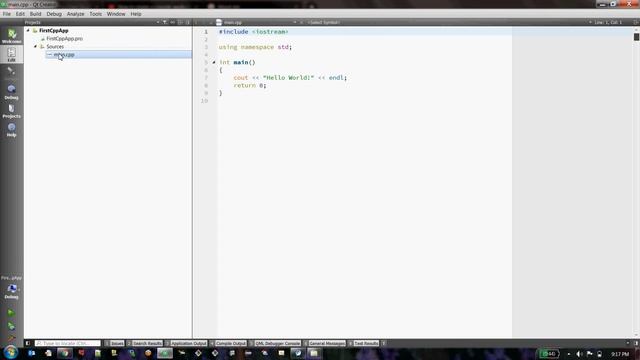The image size is (640, 360).
Task: Click the filter tree icon in Projects pane
Action: click(165, 22)
